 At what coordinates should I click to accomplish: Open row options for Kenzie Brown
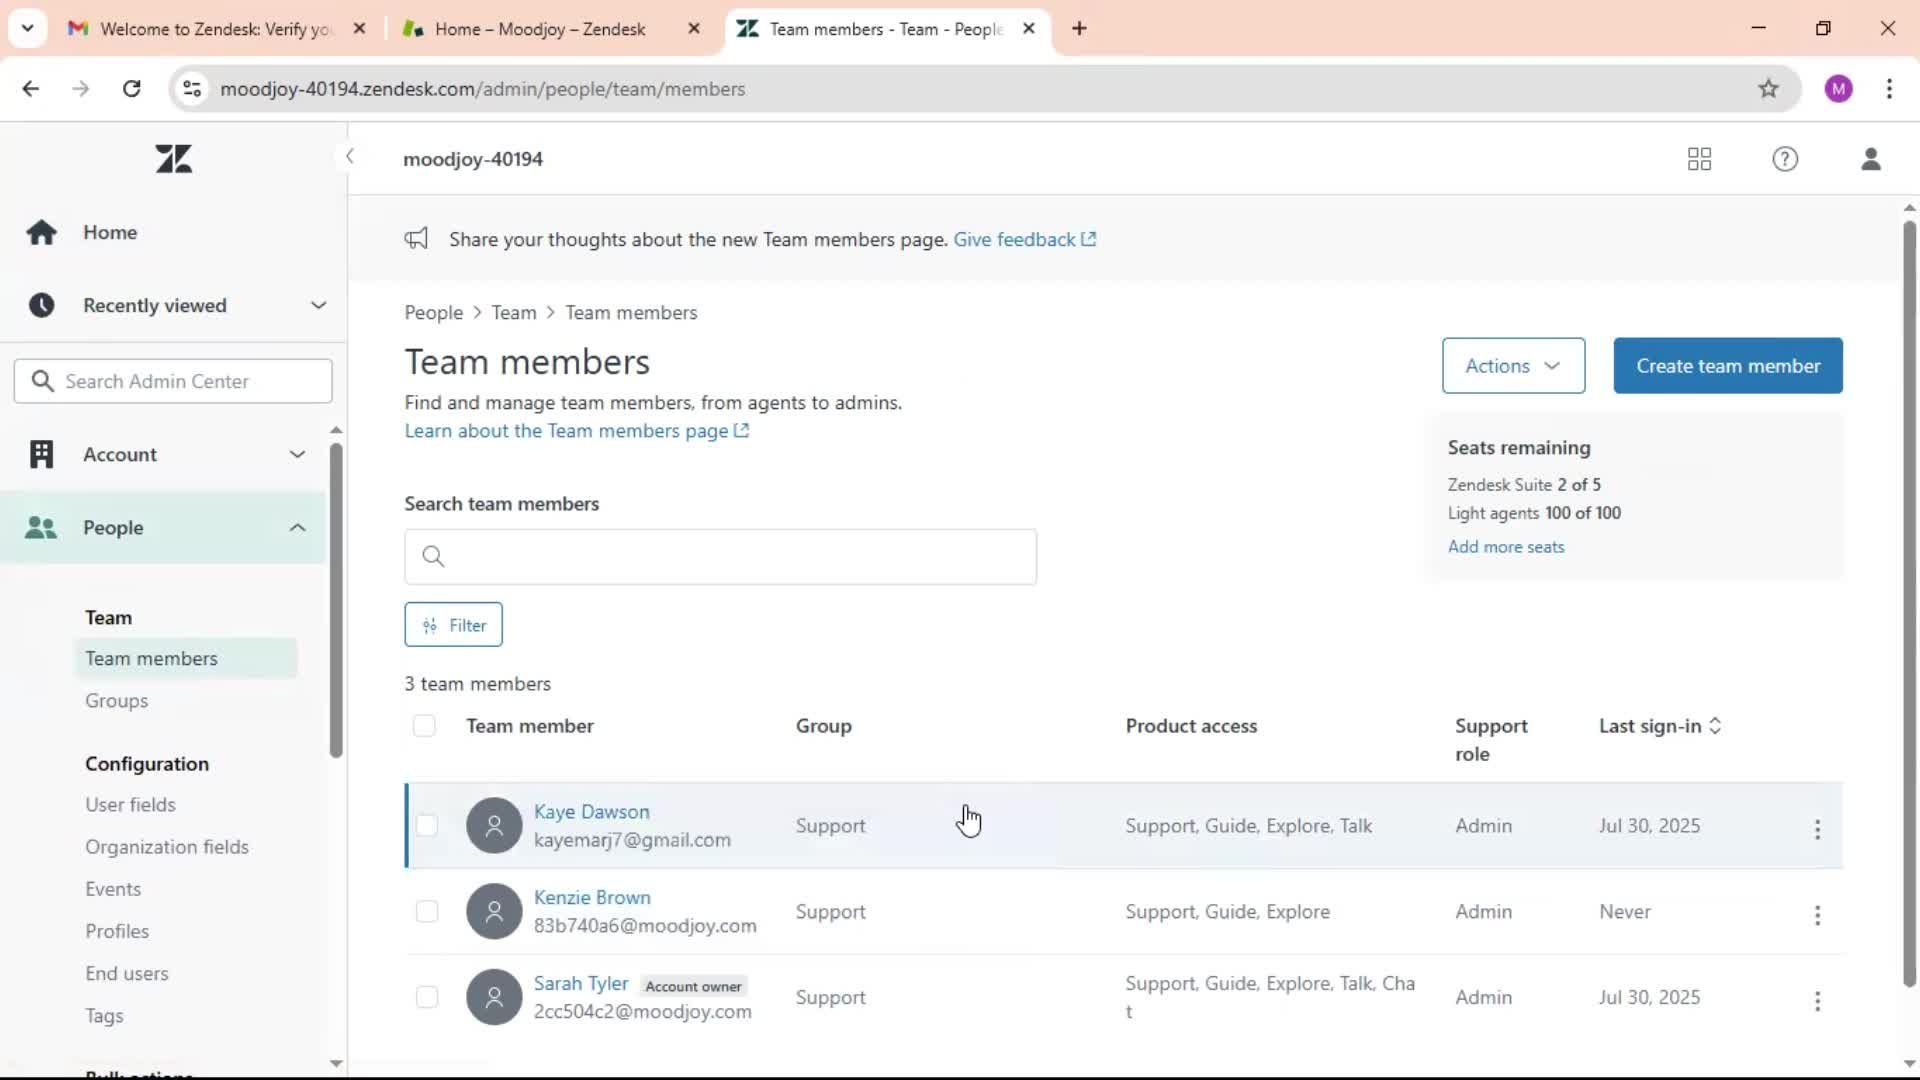pyautogui.click(x=1817, y=915)
